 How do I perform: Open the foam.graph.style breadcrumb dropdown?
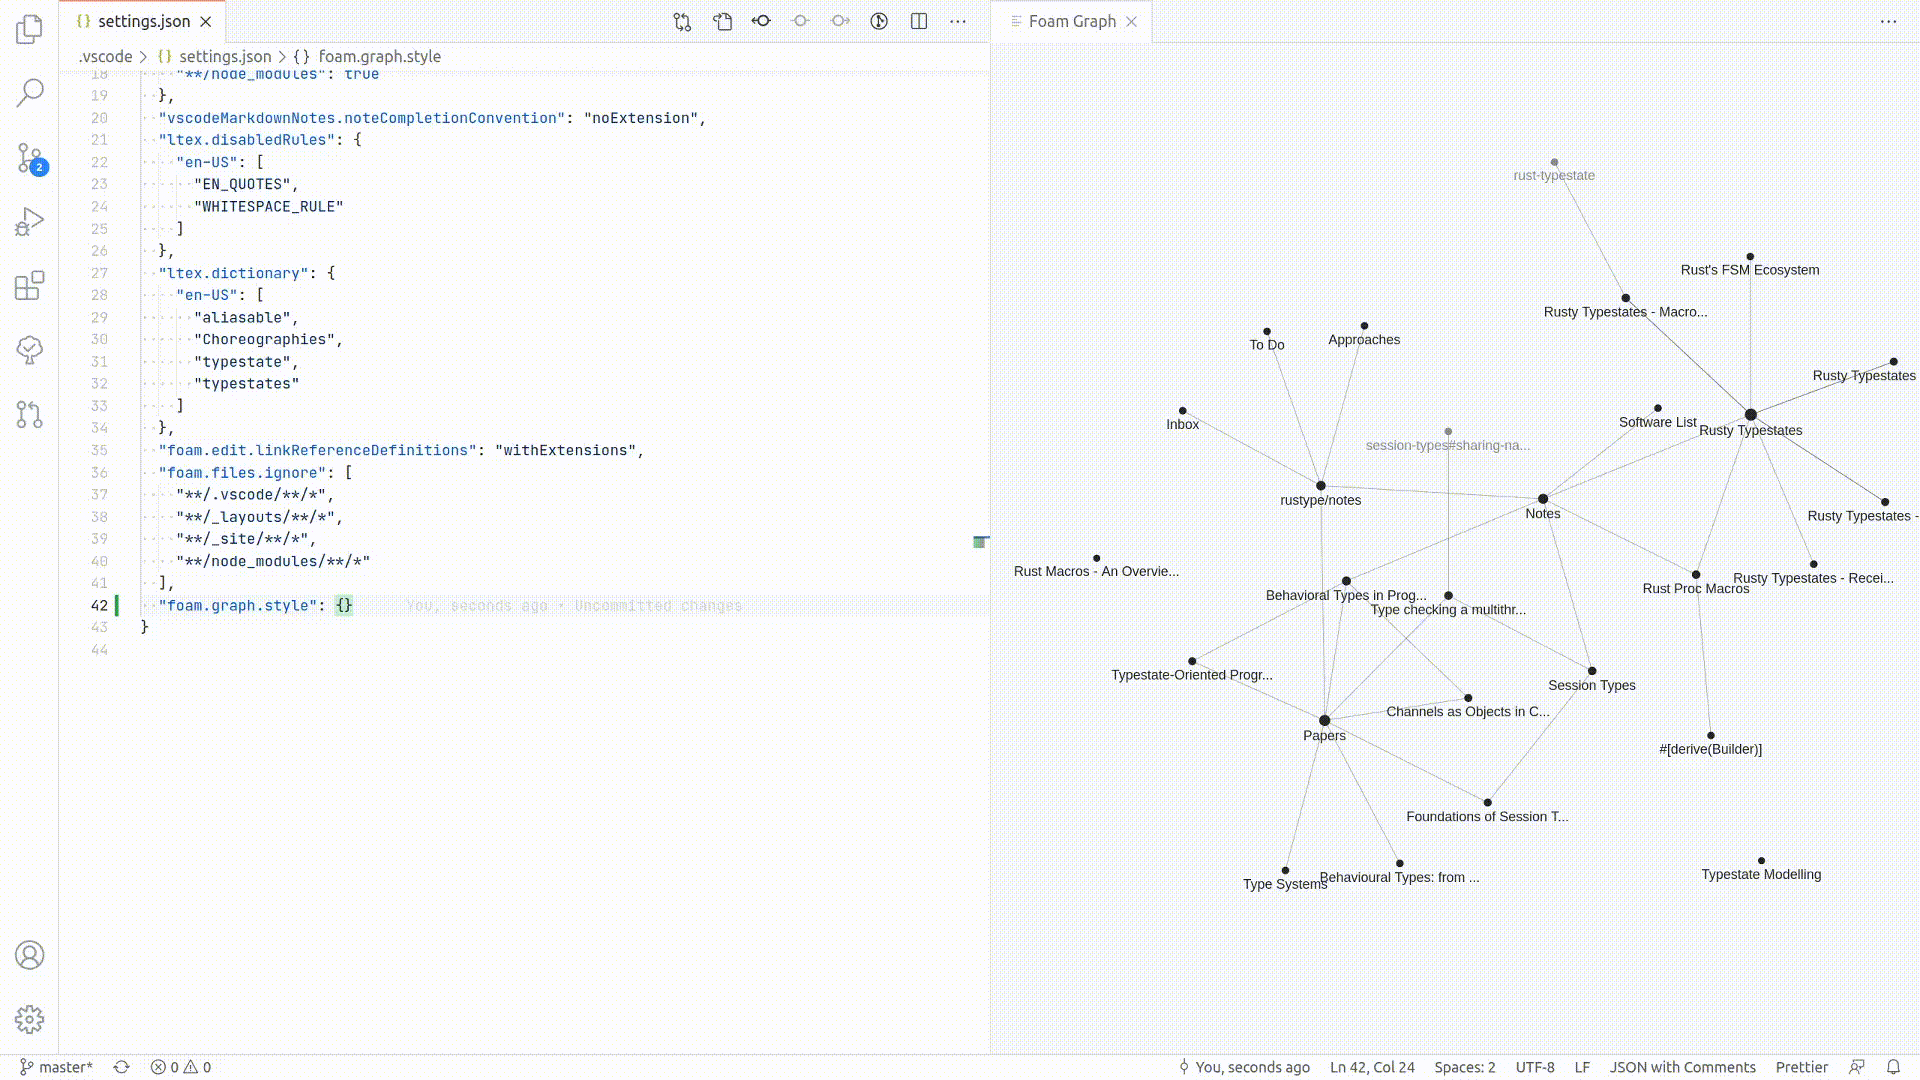[x=378, y=56]
